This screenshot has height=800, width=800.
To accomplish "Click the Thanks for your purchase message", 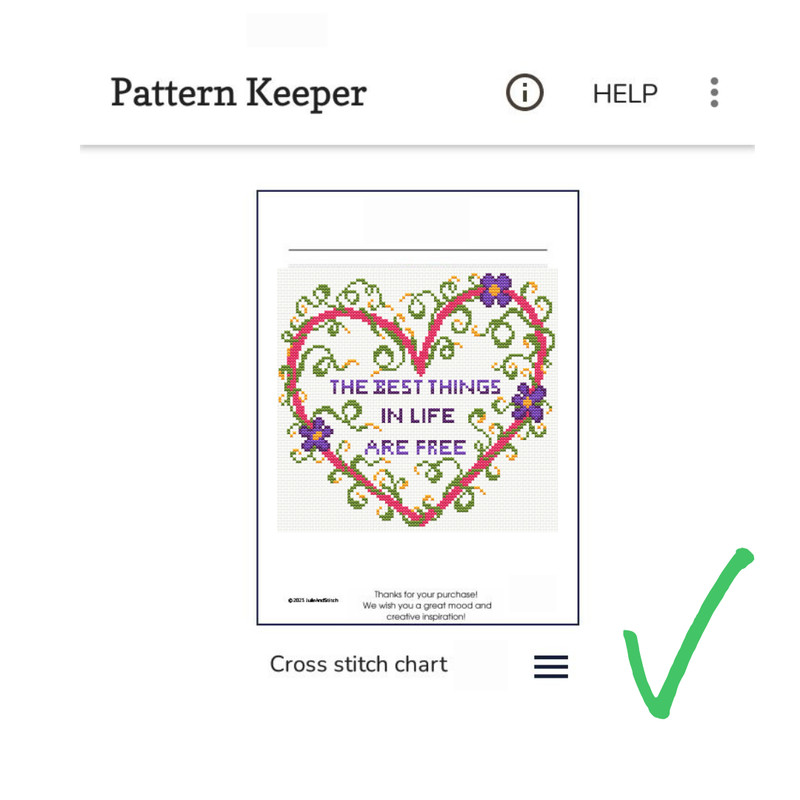I will click(426, 606).
